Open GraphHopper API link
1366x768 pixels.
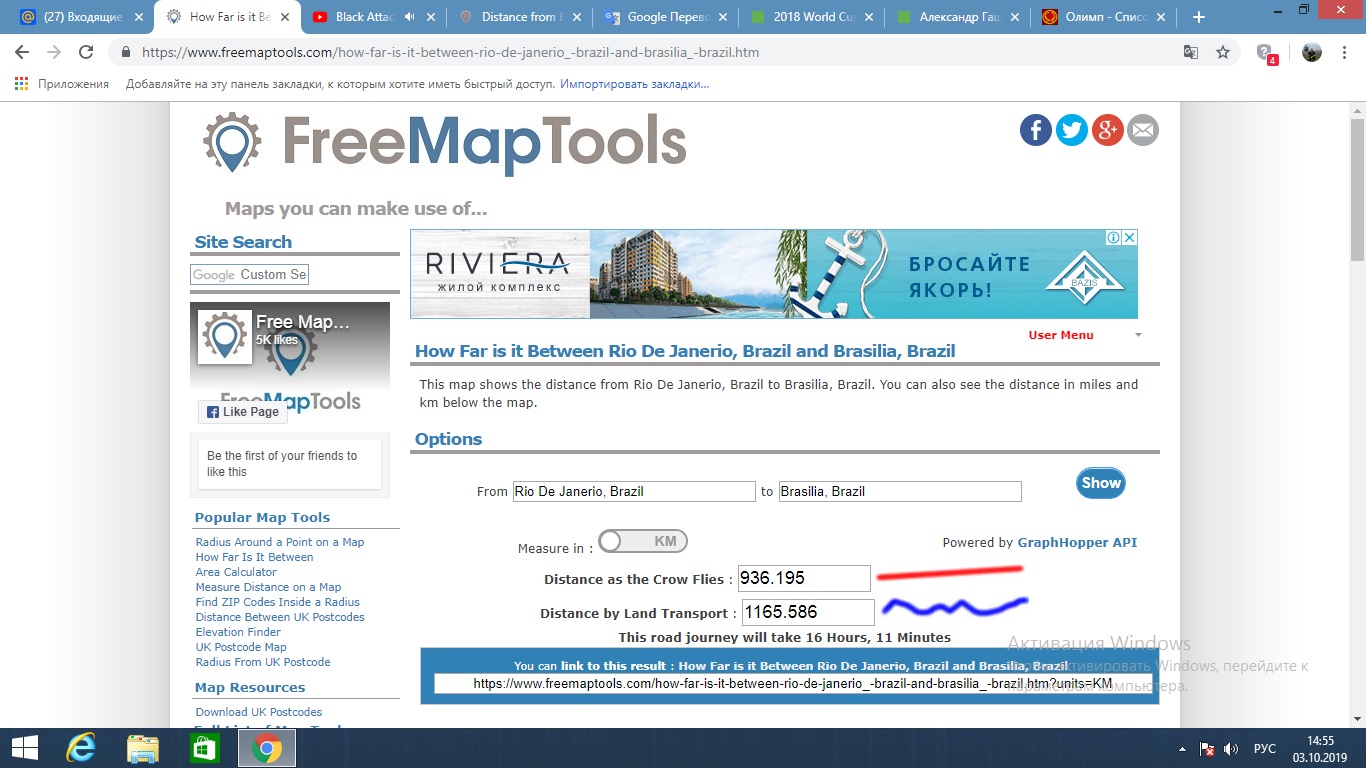click(1077, 543)
